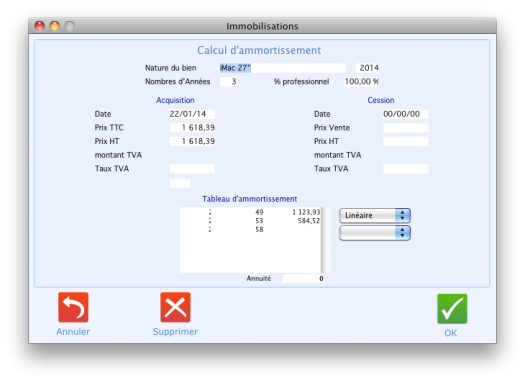Click the Cession Date field 00/00/00
Viewport: 525px width, 383px height.
point(405,114)
